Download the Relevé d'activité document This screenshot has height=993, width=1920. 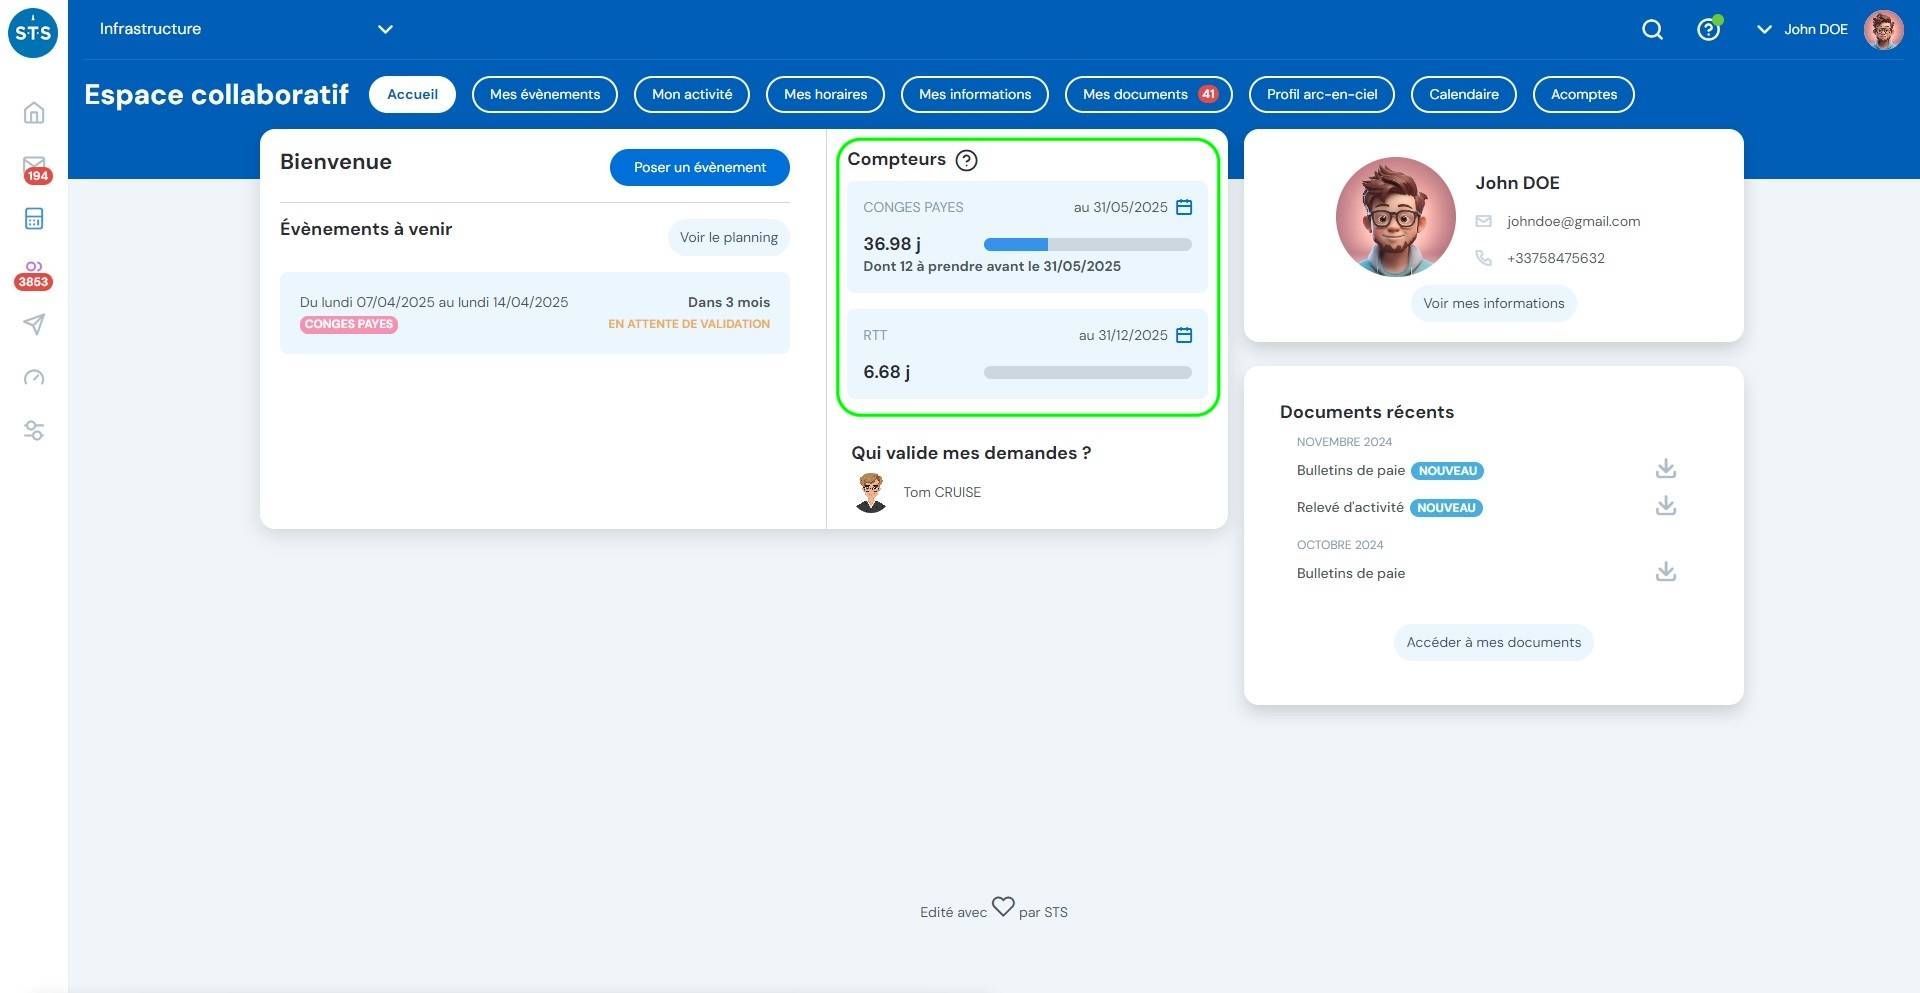pyautogui.click(x=1665, y=506)
